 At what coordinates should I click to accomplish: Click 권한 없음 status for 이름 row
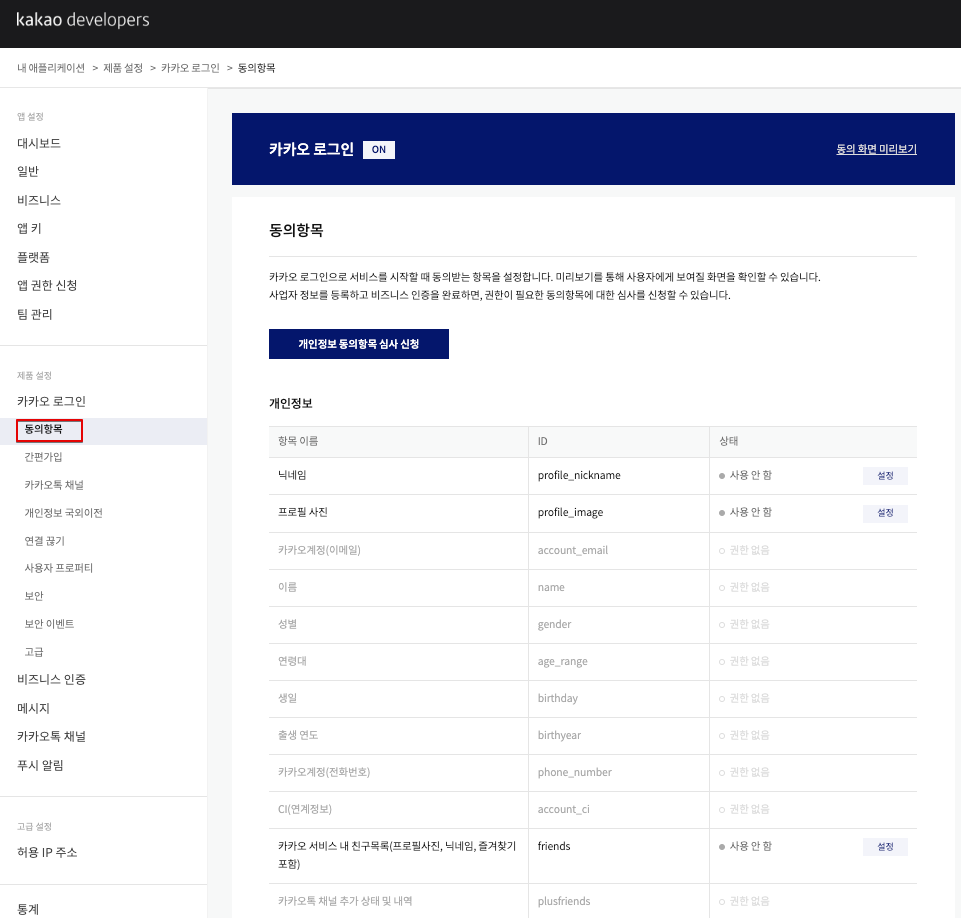(744, 587)
